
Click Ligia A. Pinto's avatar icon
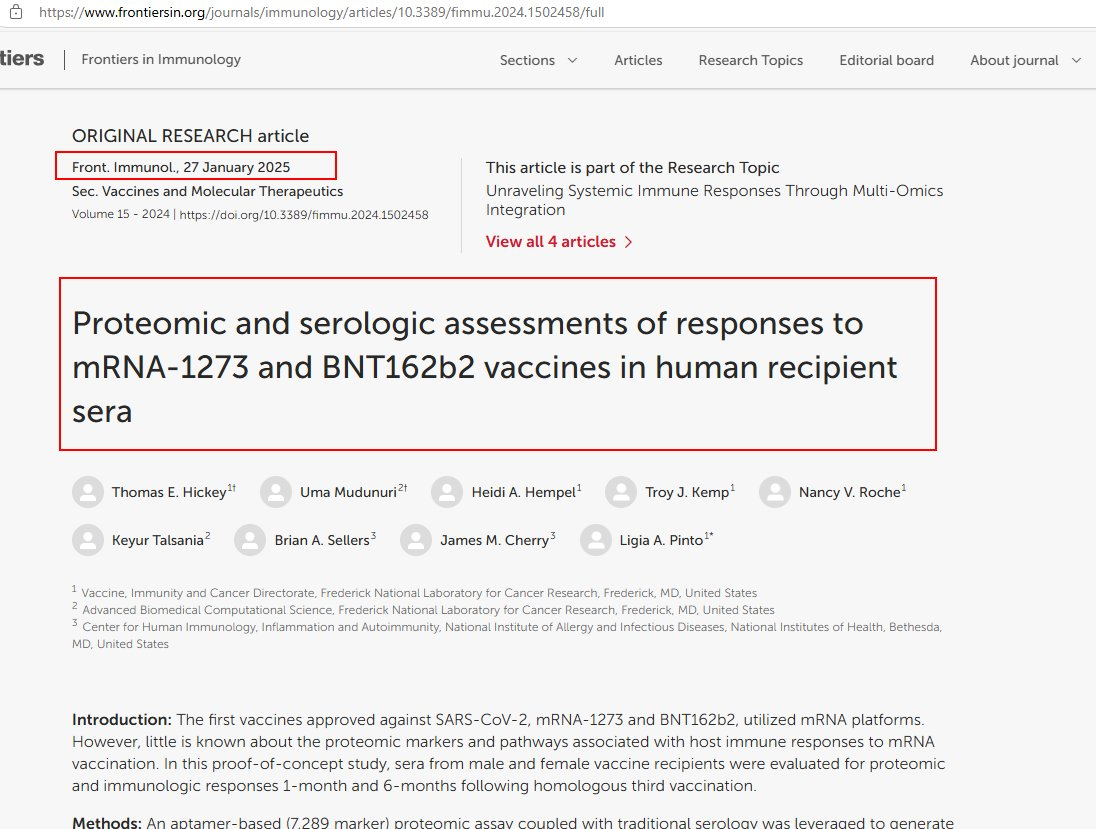click(x=596, y=540)
